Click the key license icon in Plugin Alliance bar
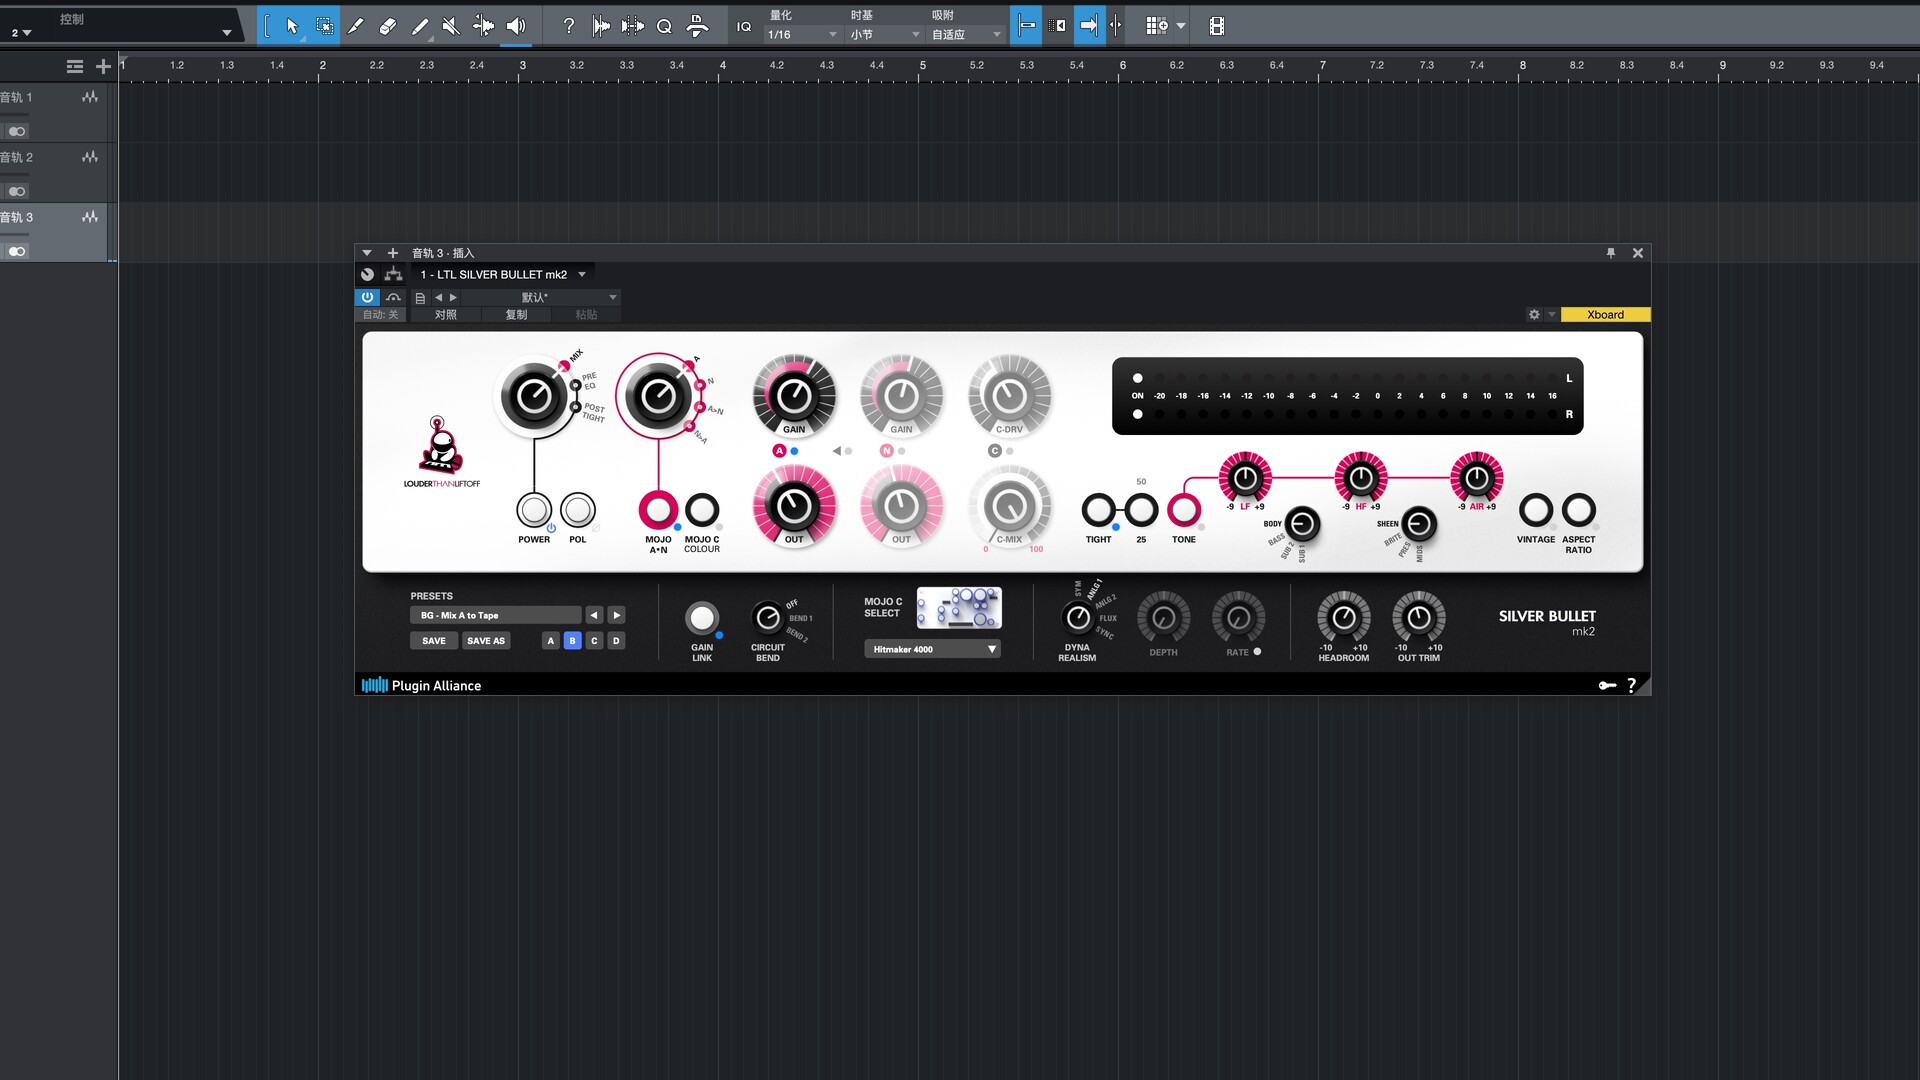The width and height of the screenshot is (1920, 1080). coord(1607,685)
